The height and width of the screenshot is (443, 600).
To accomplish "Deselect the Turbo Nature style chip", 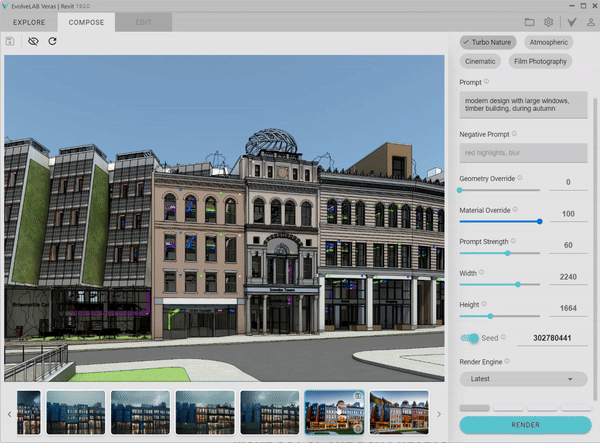I will 488,42.
